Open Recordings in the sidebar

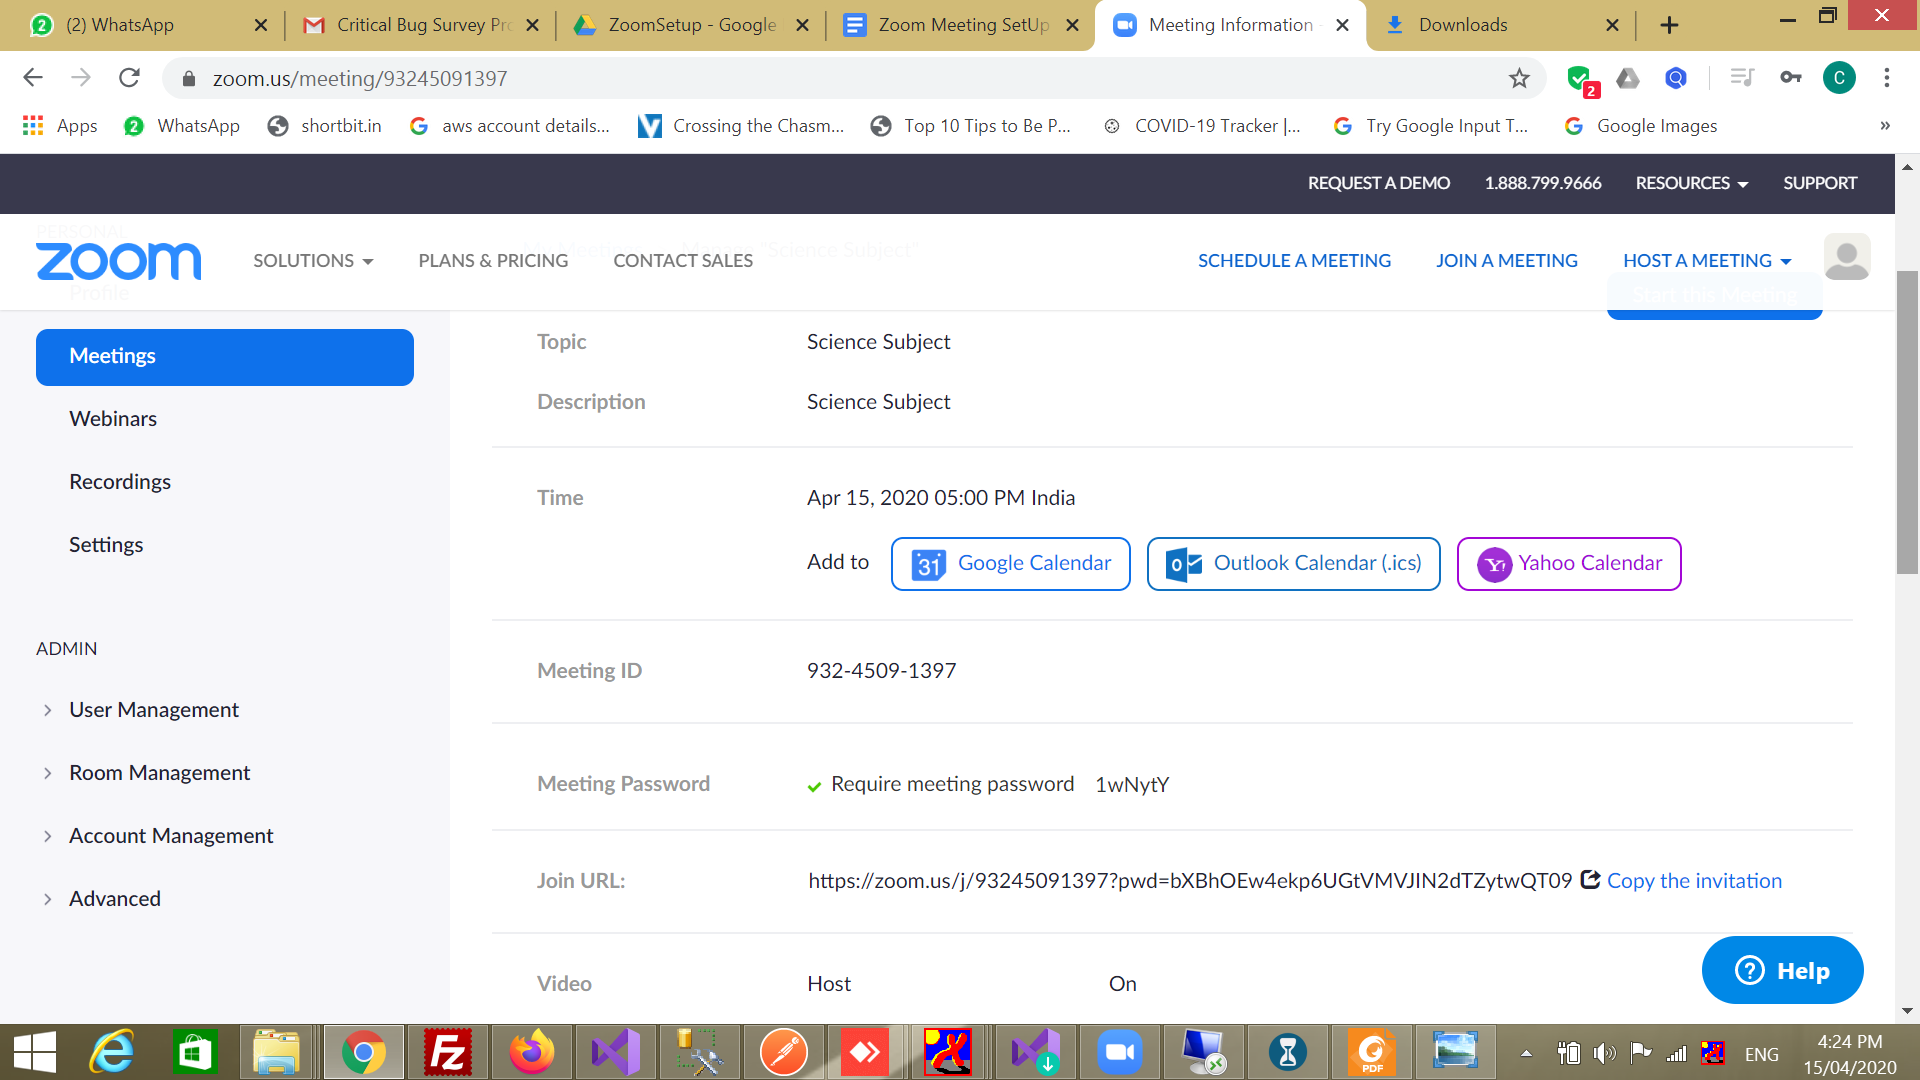pos(120,482)
